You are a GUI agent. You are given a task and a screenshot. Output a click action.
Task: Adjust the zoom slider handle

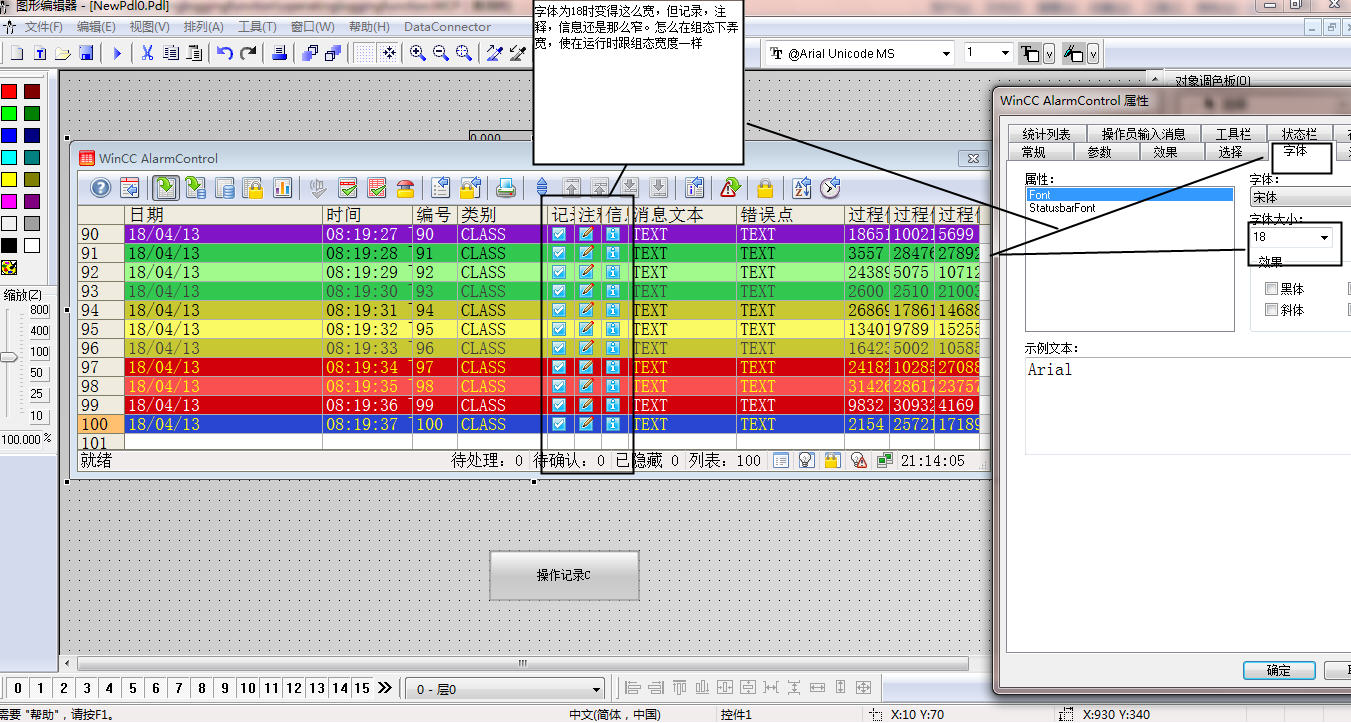pyautogui.click(x=8, y=357)
